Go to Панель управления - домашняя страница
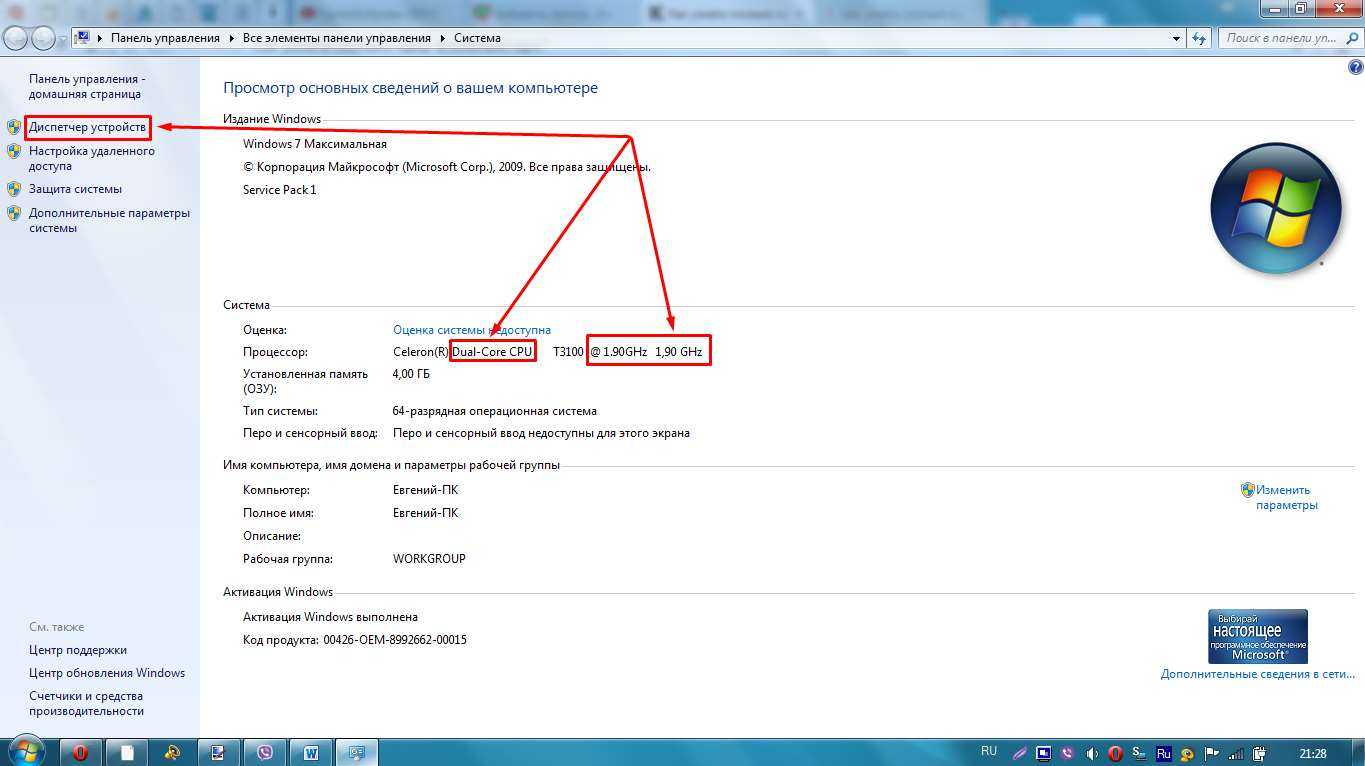Image resolution: width=1365 pixels, height=766 pixels. point(87,86)
